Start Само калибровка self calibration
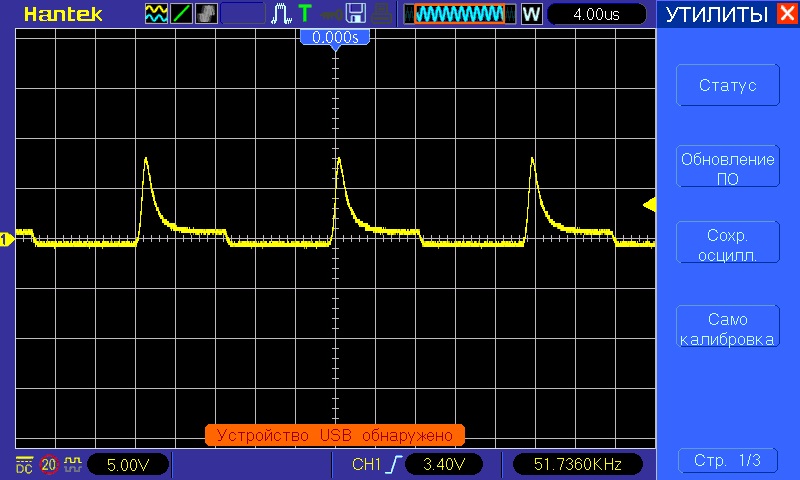 click(x=727, y=328)
